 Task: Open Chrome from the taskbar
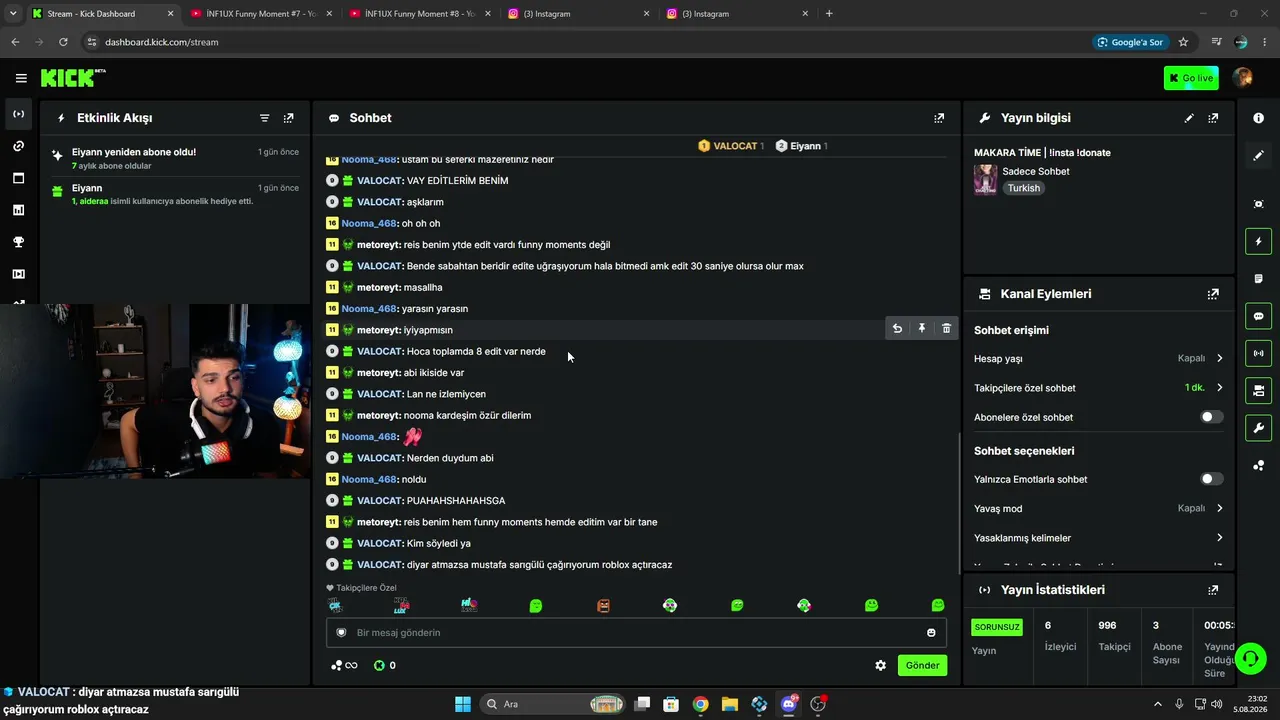tap(700, 704)
